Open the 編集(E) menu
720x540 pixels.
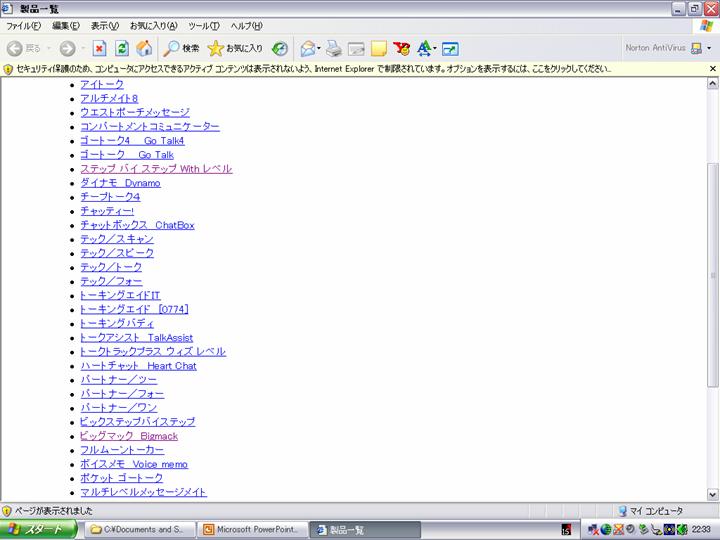66,26
